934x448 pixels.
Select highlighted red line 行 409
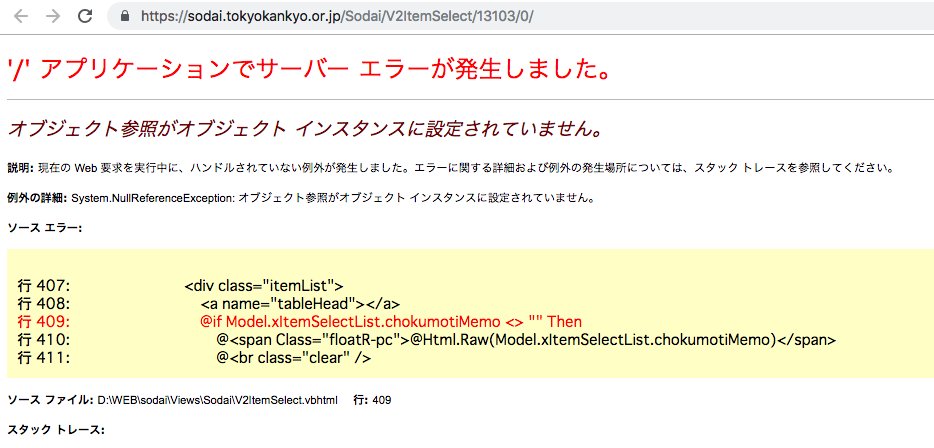pos(300,322)
